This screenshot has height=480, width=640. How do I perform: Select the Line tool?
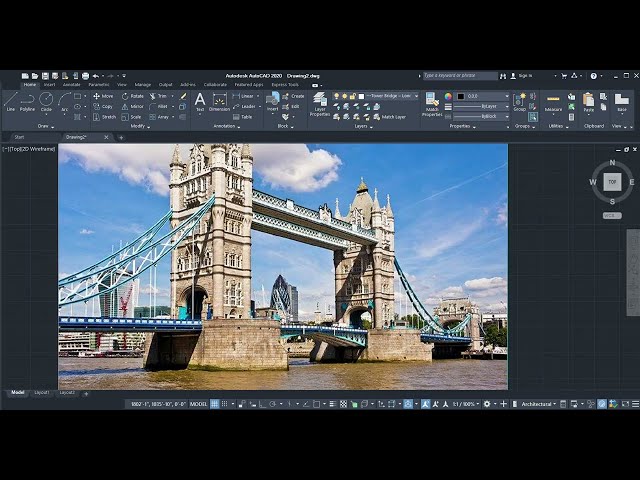(x=11, y=102)
